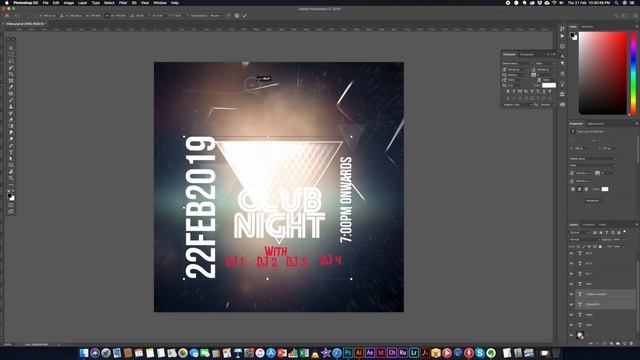The height and width of the screenshot is (360, 640).
Task: Select the Move tool
Action: pyautogui.click(x=11, y=48)
